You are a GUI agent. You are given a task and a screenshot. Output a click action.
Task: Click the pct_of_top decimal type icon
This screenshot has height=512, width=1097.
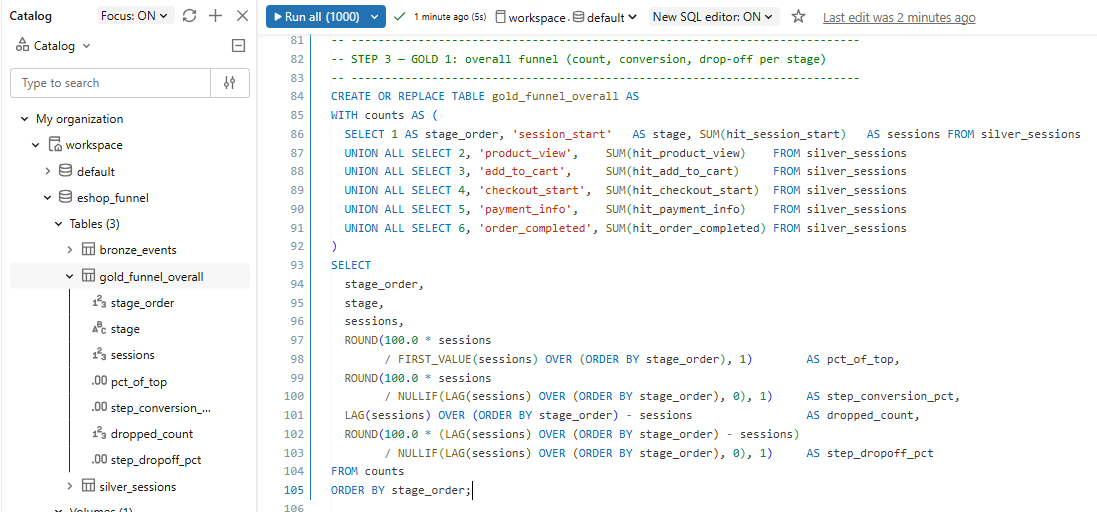pyautogui.click(x=99, y=382)
